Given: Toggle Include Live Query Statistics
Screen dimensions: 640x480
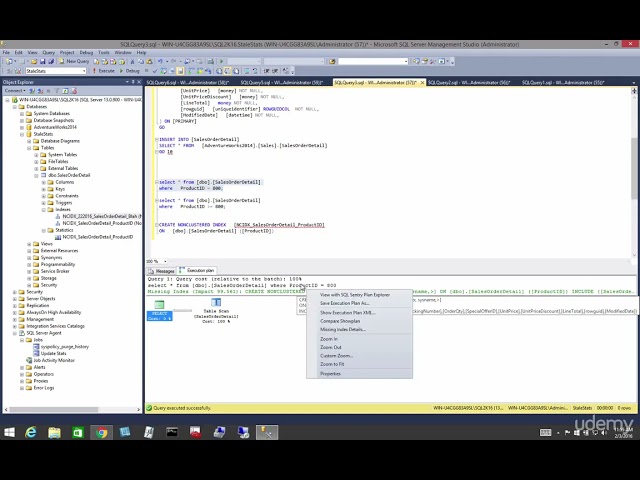Looking at the screenshot, I should (x=199, y=71).
